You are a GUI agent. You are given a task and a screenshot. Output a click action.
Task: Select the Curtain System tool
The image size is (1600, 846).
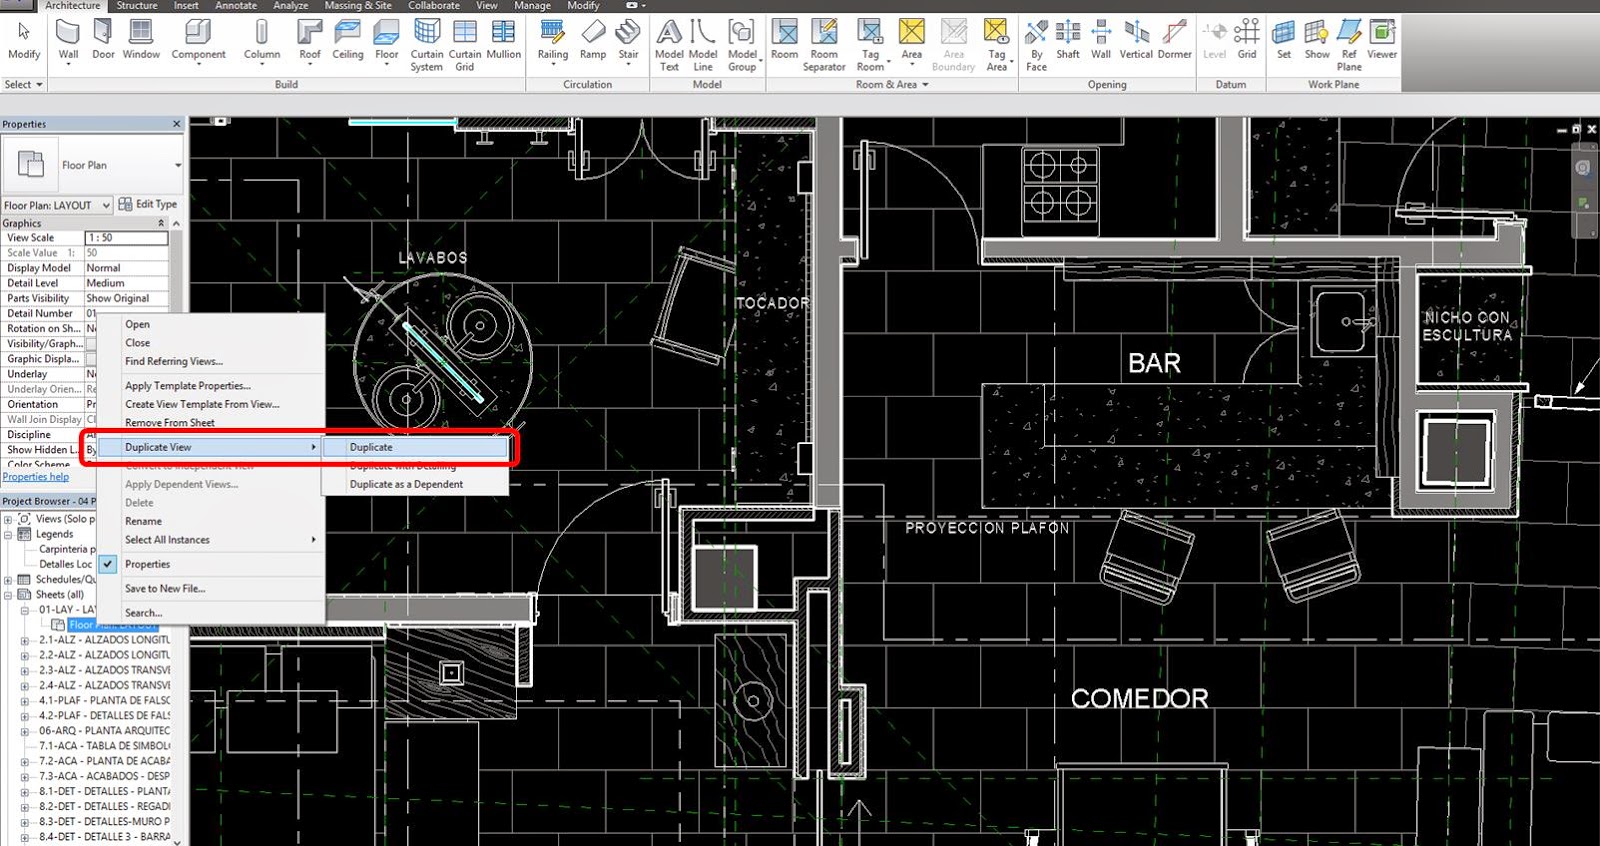[427, 46]
